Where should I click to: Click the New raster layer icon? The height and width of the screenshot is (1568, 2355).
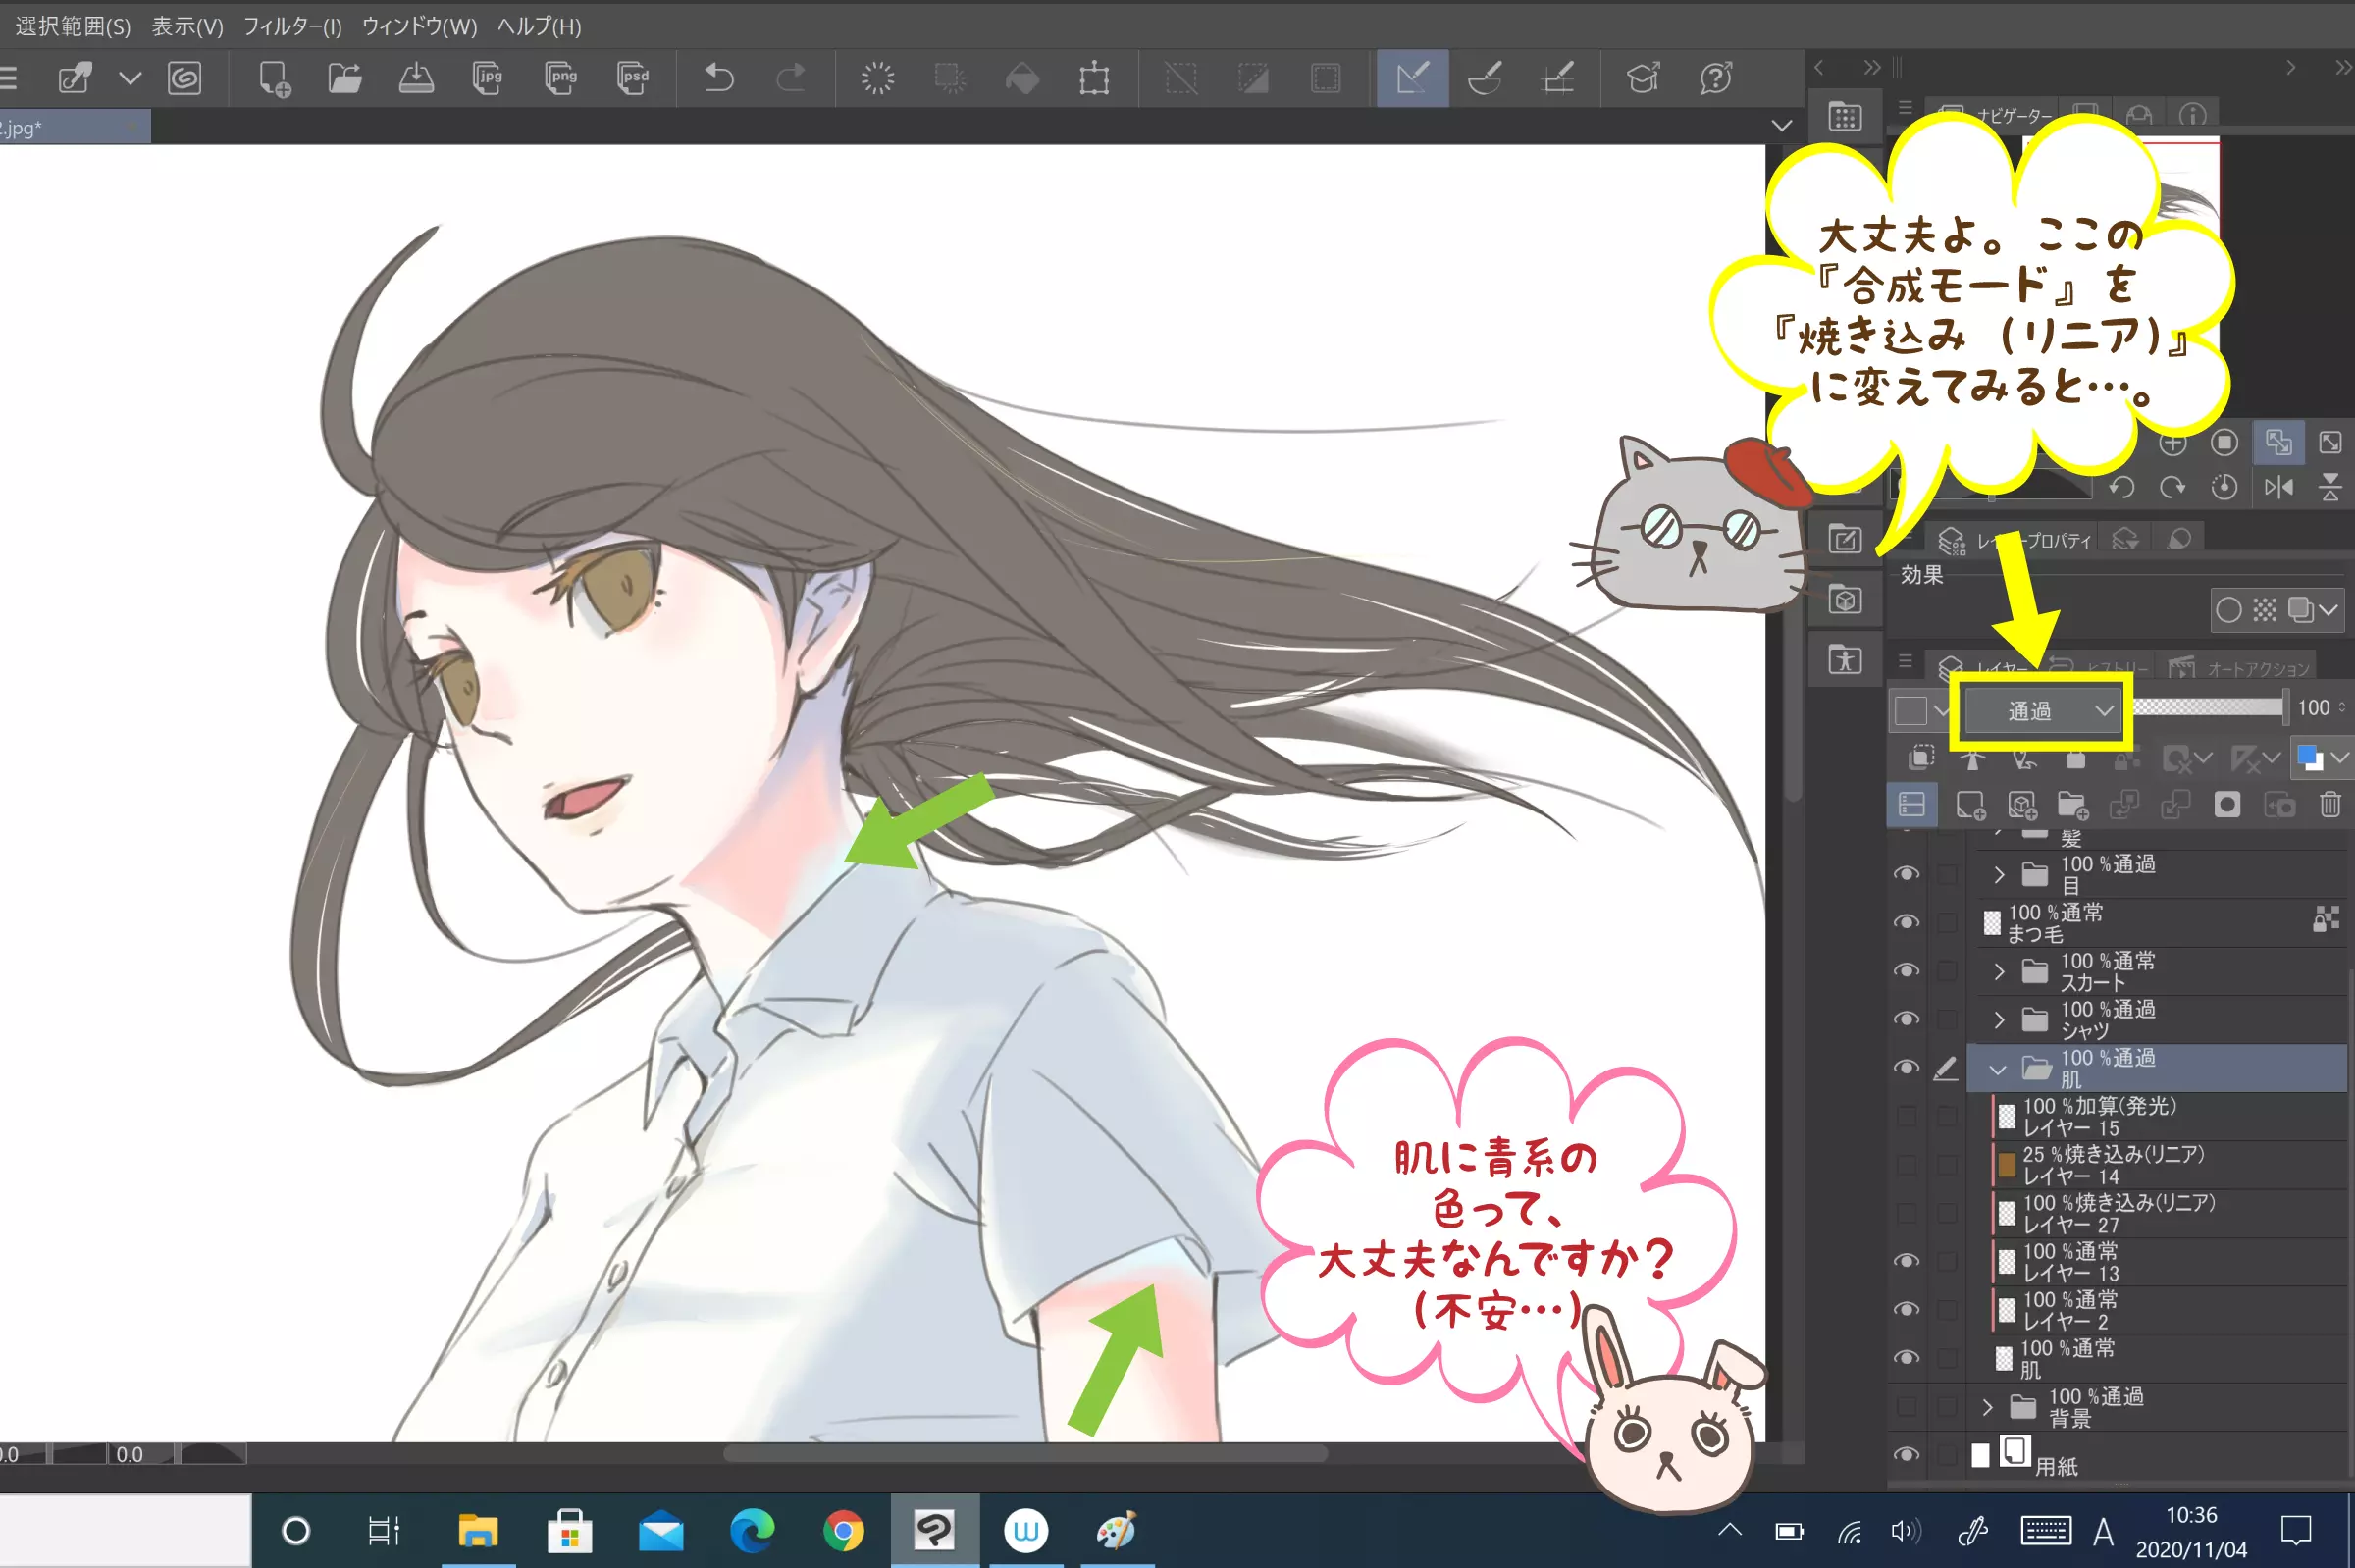coord(1970,805)
